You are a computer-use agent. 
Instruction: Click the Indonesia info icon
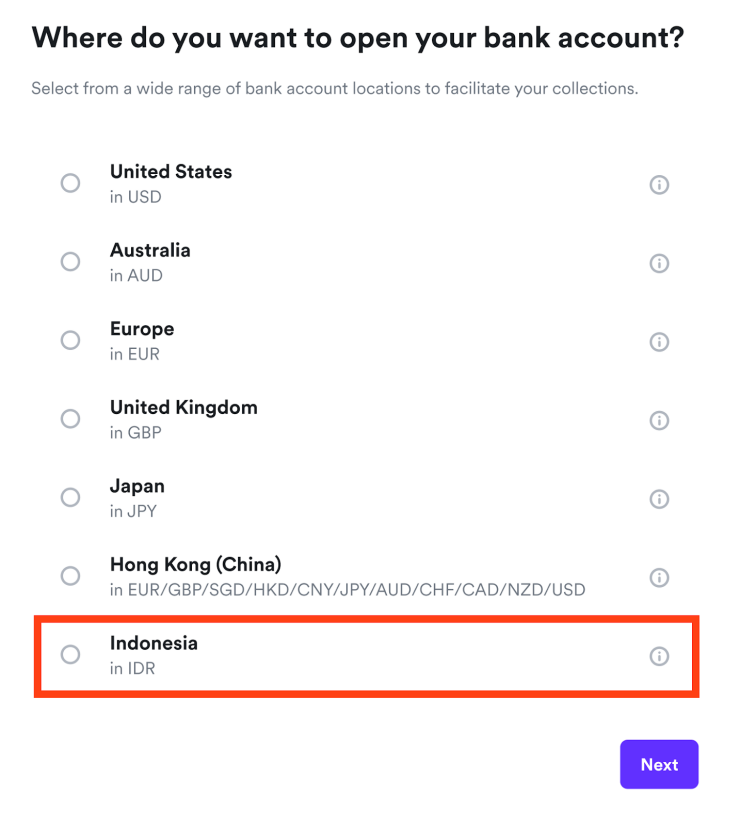tap(659, 656)
